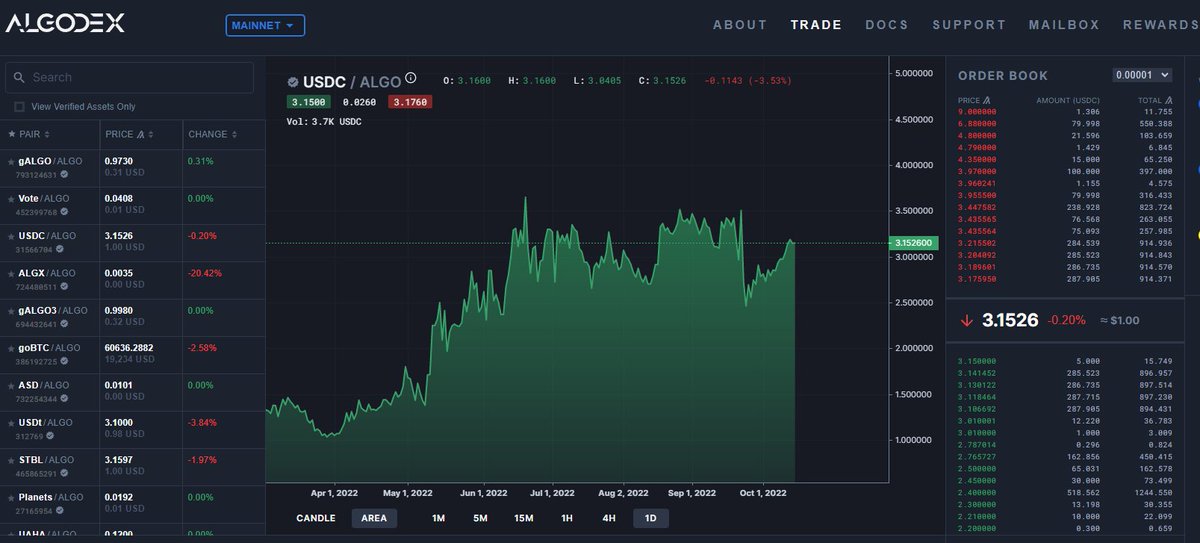Viewport: 1200px width, 543px height.
Task: Click verified badge beside USDt asset ID 312769
Action: 52,436
